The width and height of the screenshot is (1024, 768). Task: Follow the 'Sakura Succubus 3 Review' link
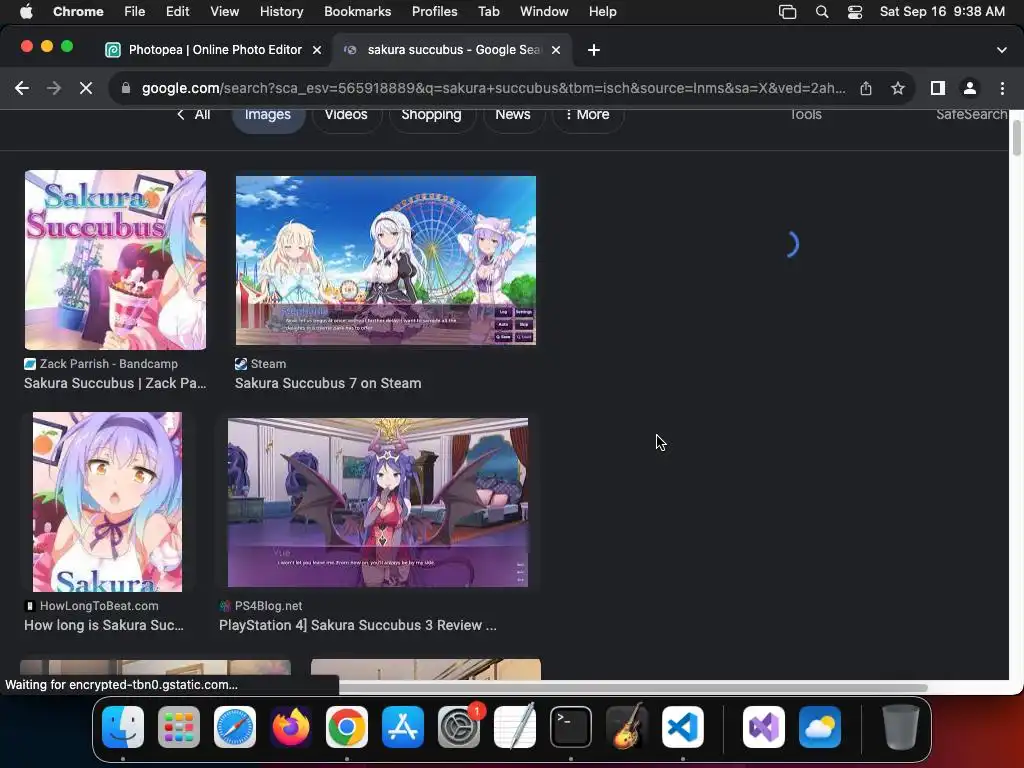pyautogui.click(x=358, y=625)
